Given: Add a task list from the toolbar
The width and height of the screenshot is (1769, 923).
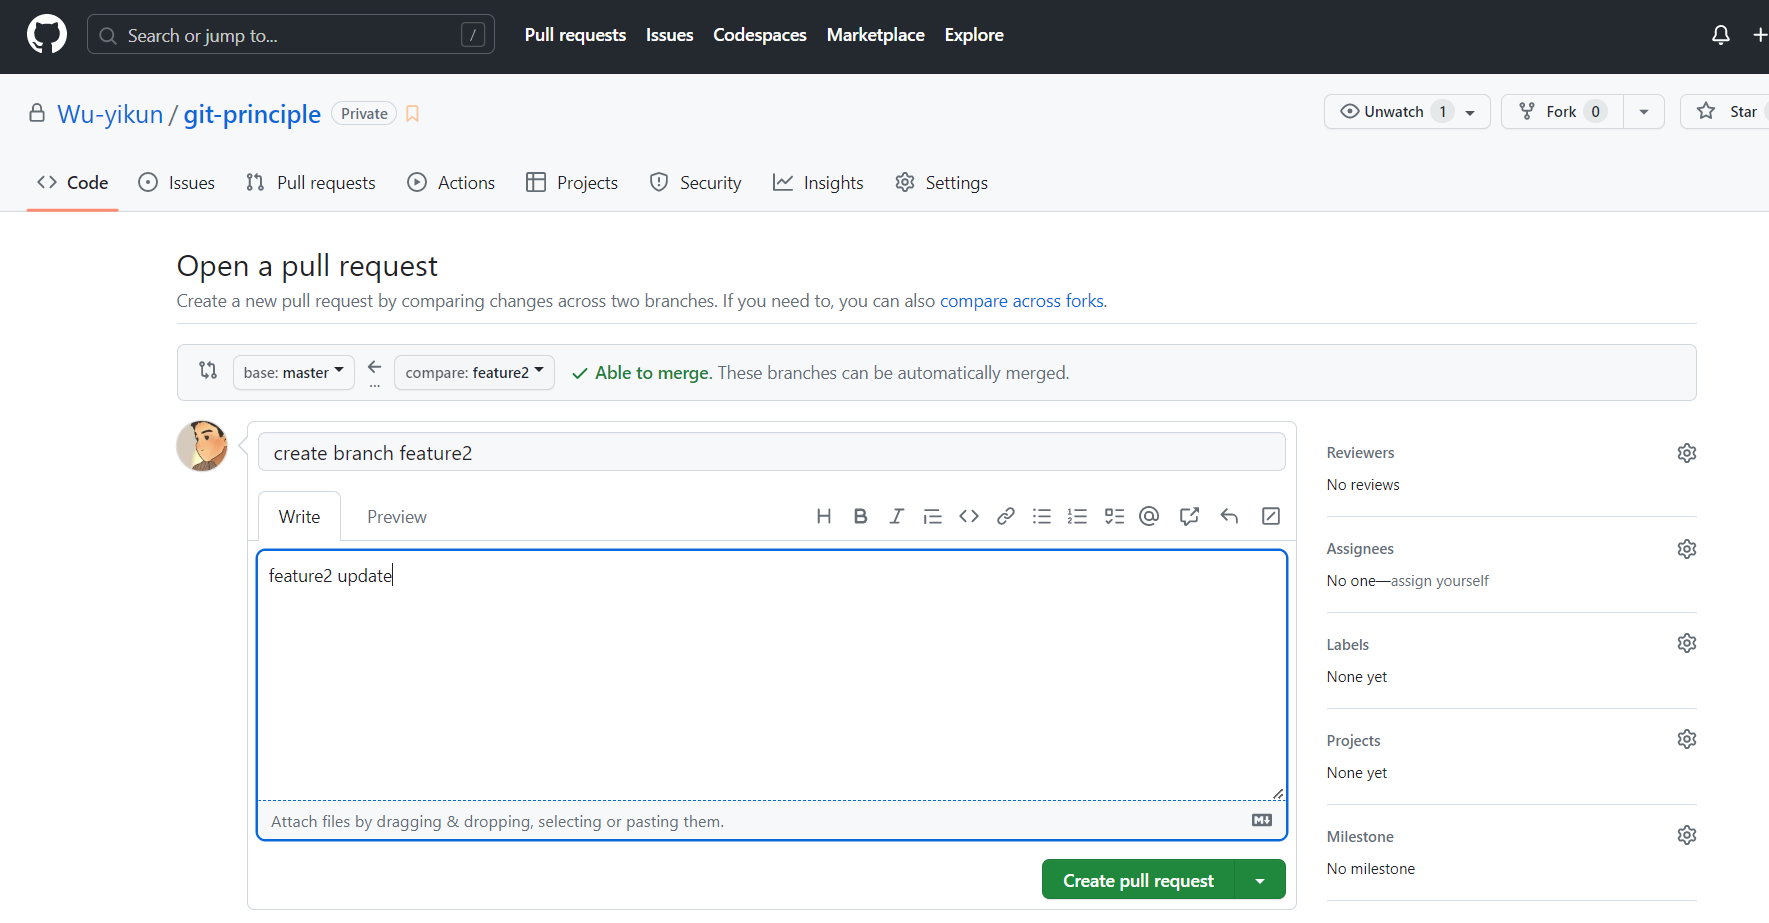Looking at the screenshot, I should [x=1114, y=516].
